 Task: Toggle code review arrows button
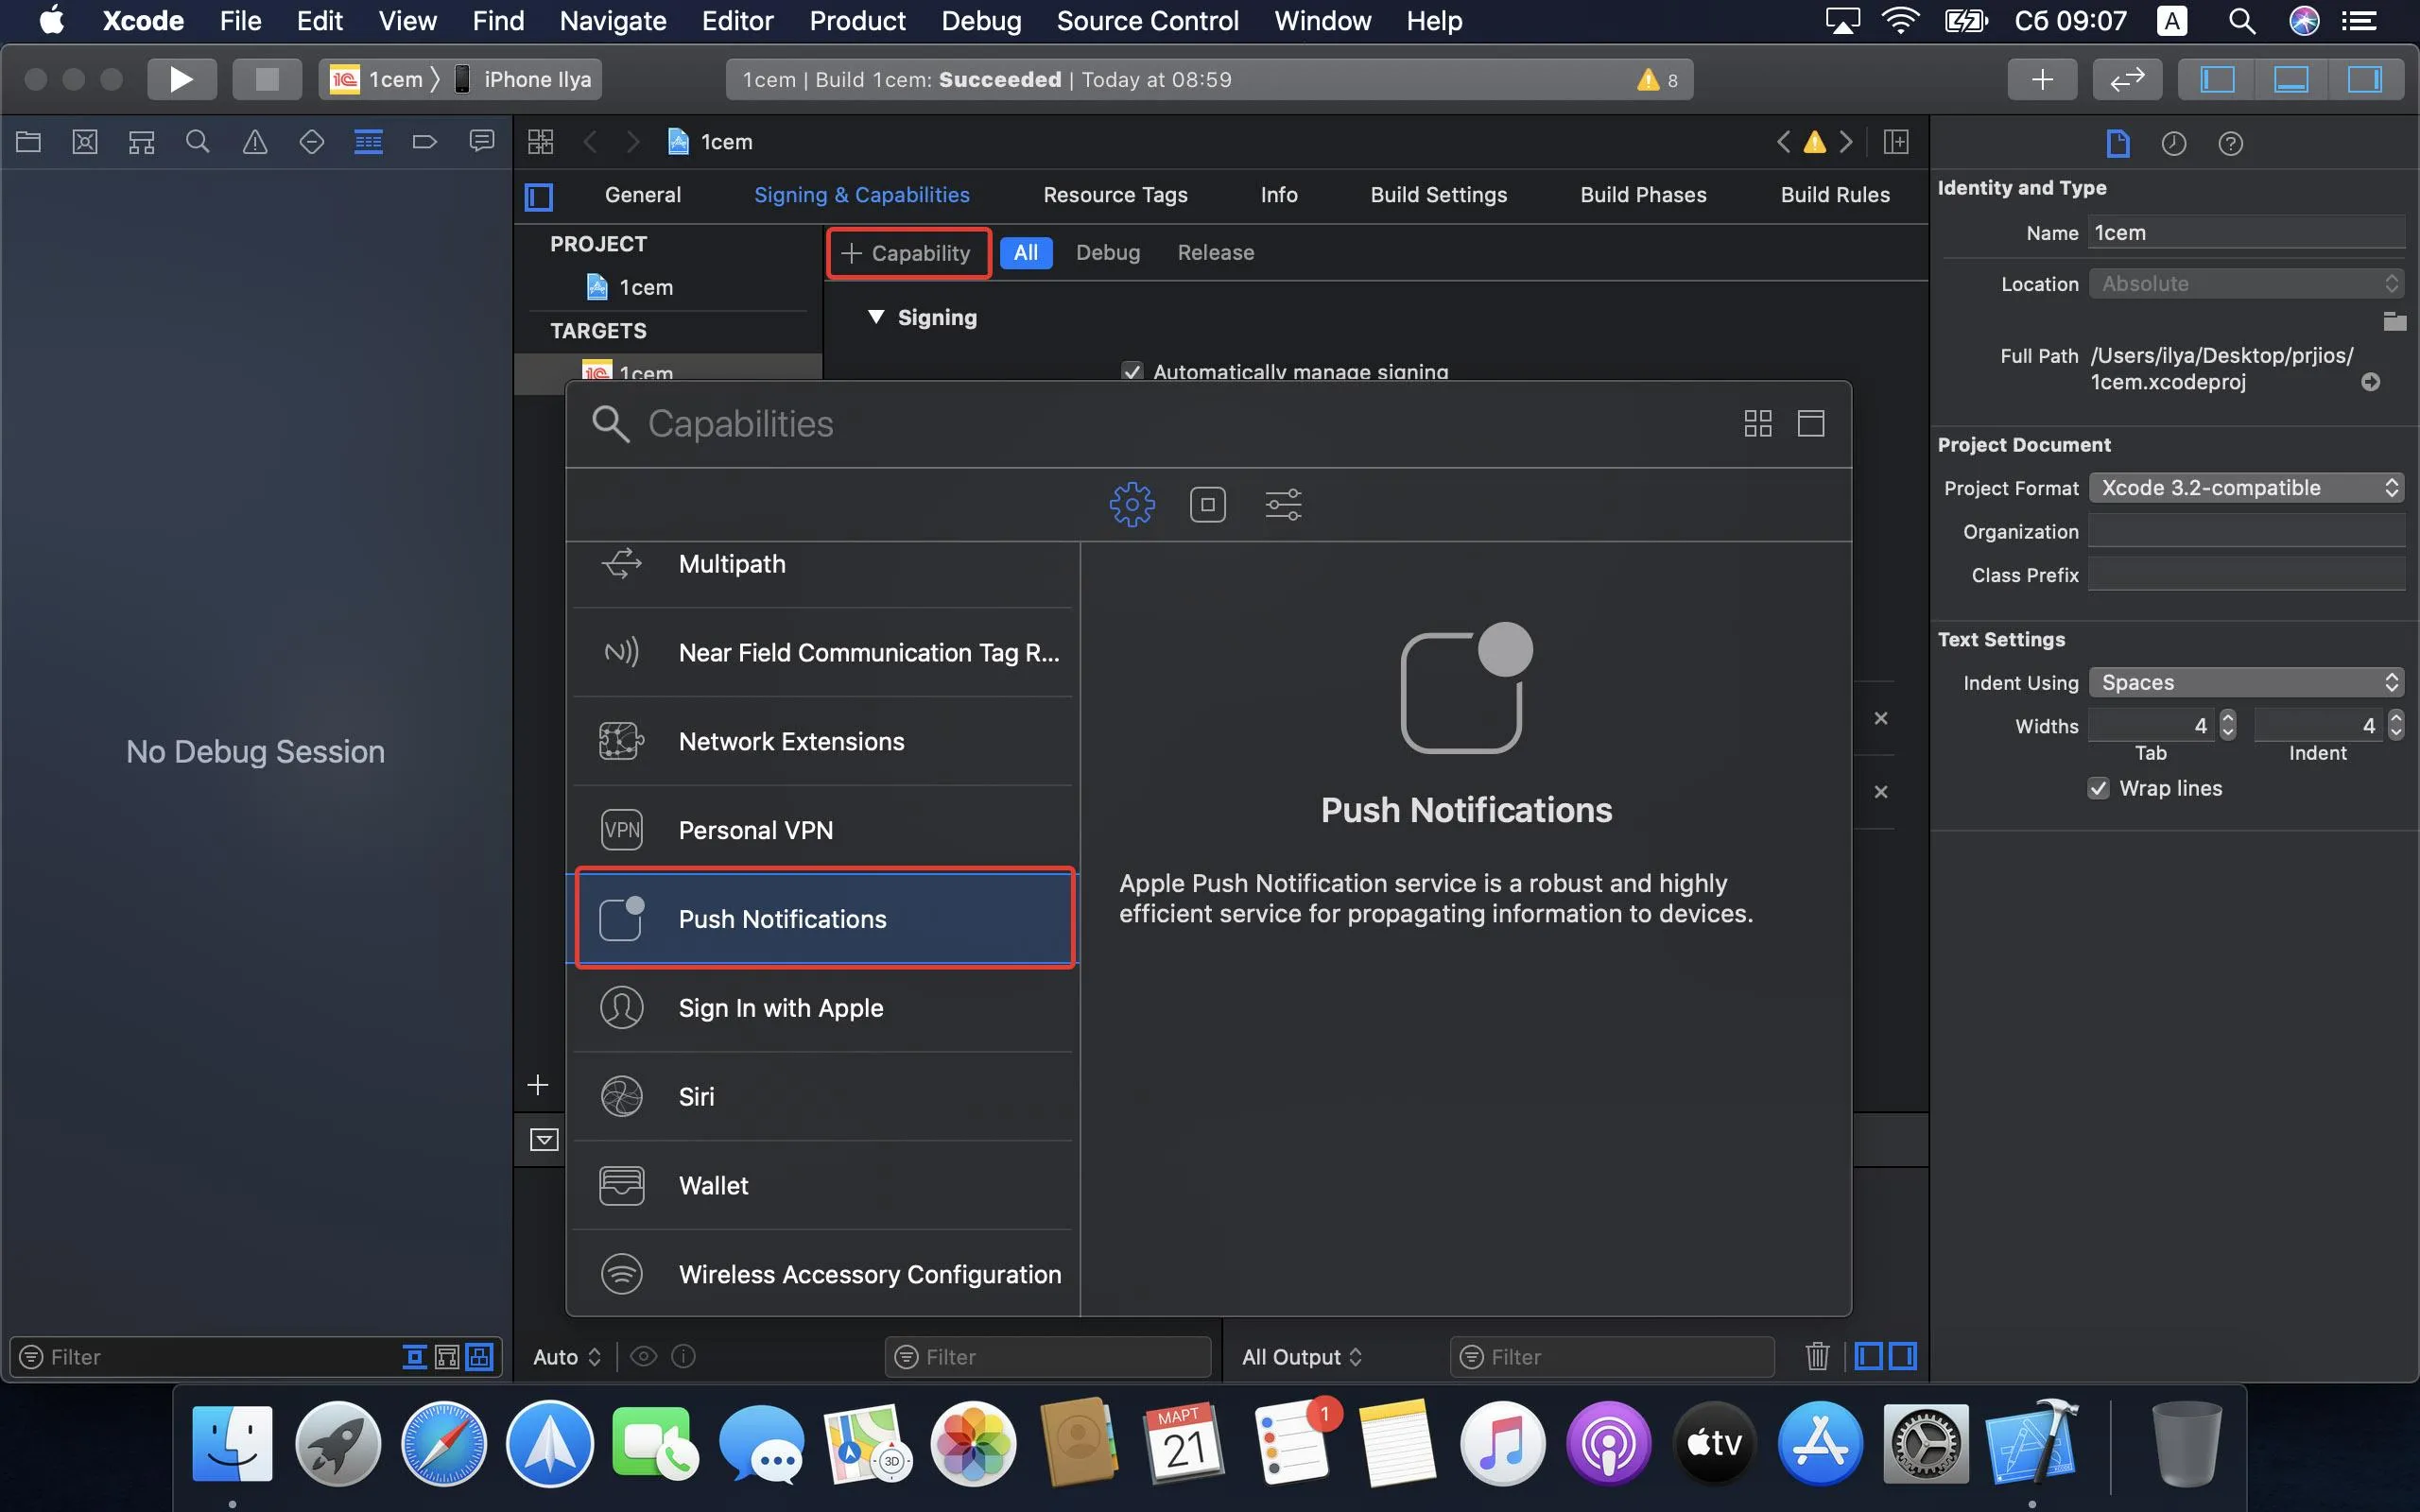point(2127,79)
